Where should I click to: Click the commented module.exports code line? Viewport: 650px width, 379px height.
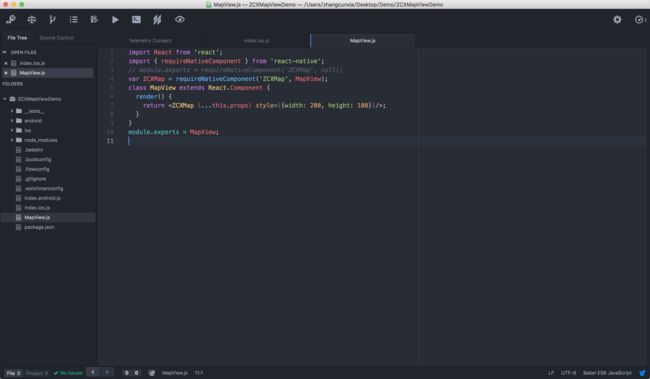235,70
